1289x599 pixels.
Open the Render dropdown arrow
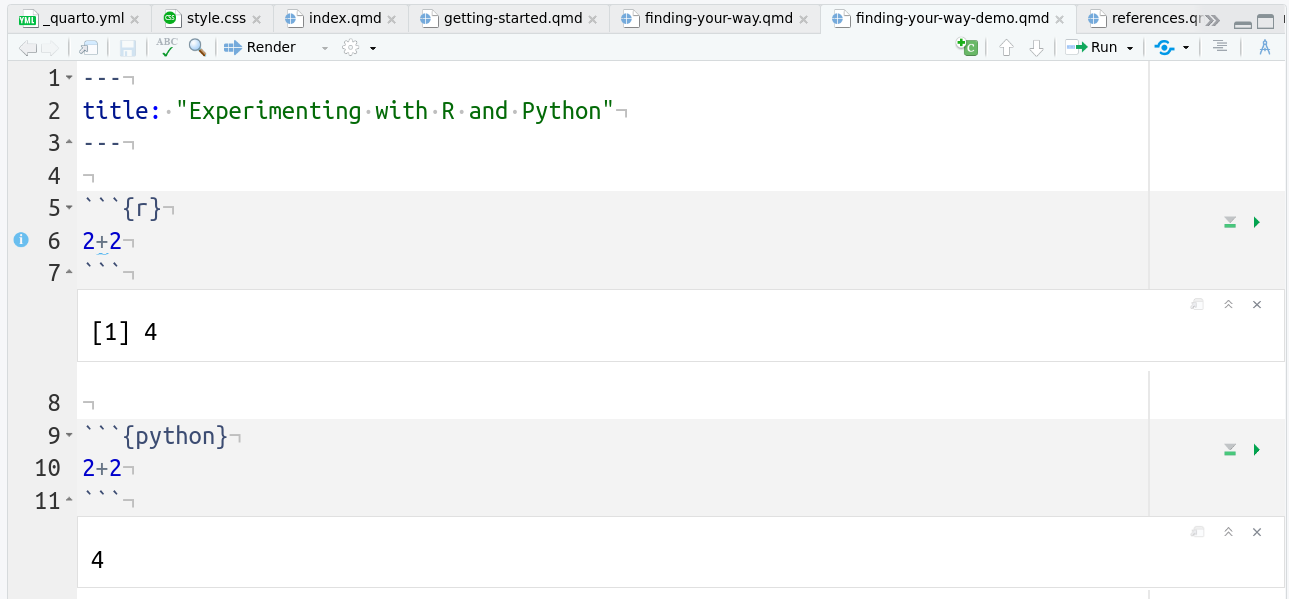(324, 48)
